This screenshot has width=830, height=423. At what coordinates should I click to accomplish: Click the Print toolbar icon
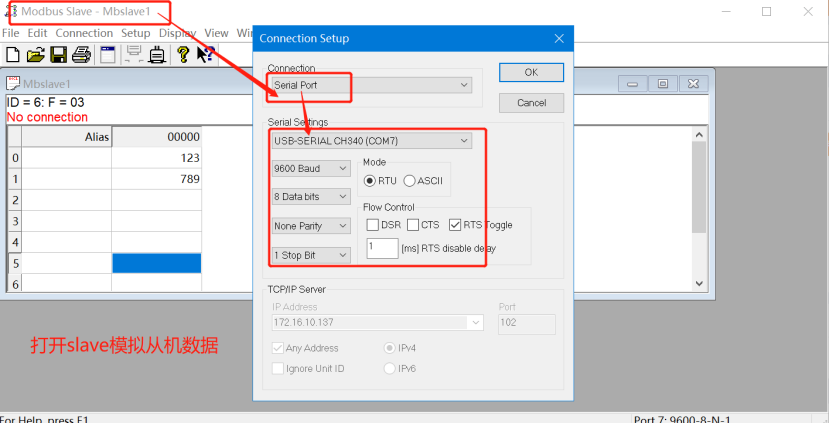(82, 54)
